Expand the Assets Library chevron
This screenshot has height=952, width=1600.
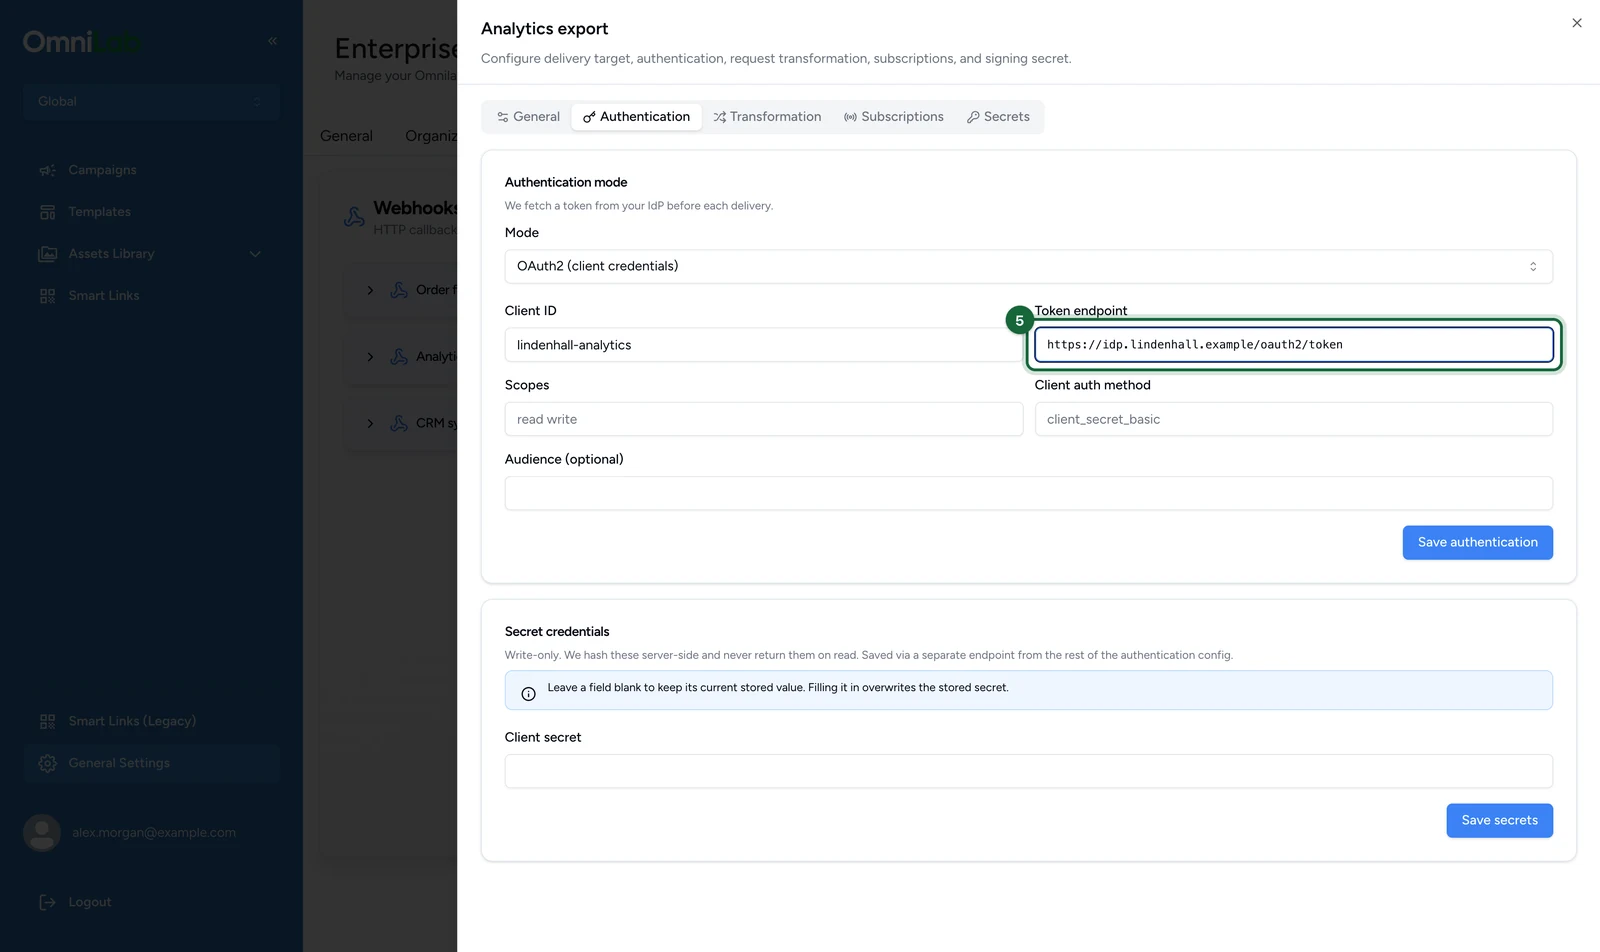point(255,254)
